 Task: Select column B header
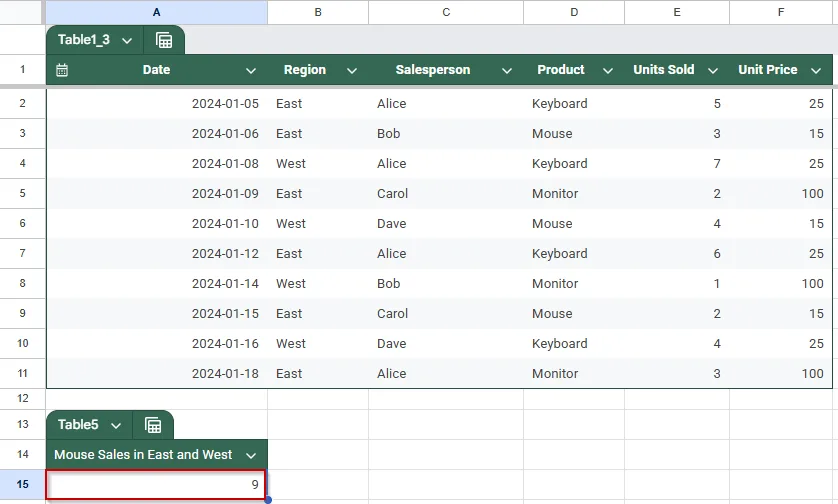pos(318,12)
